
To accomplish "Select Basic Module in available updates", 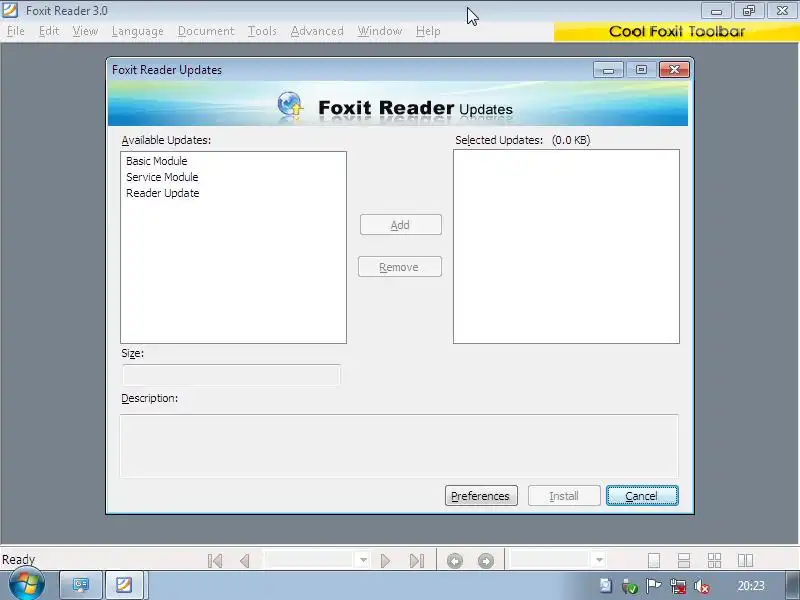I will (x=157, y=161).
